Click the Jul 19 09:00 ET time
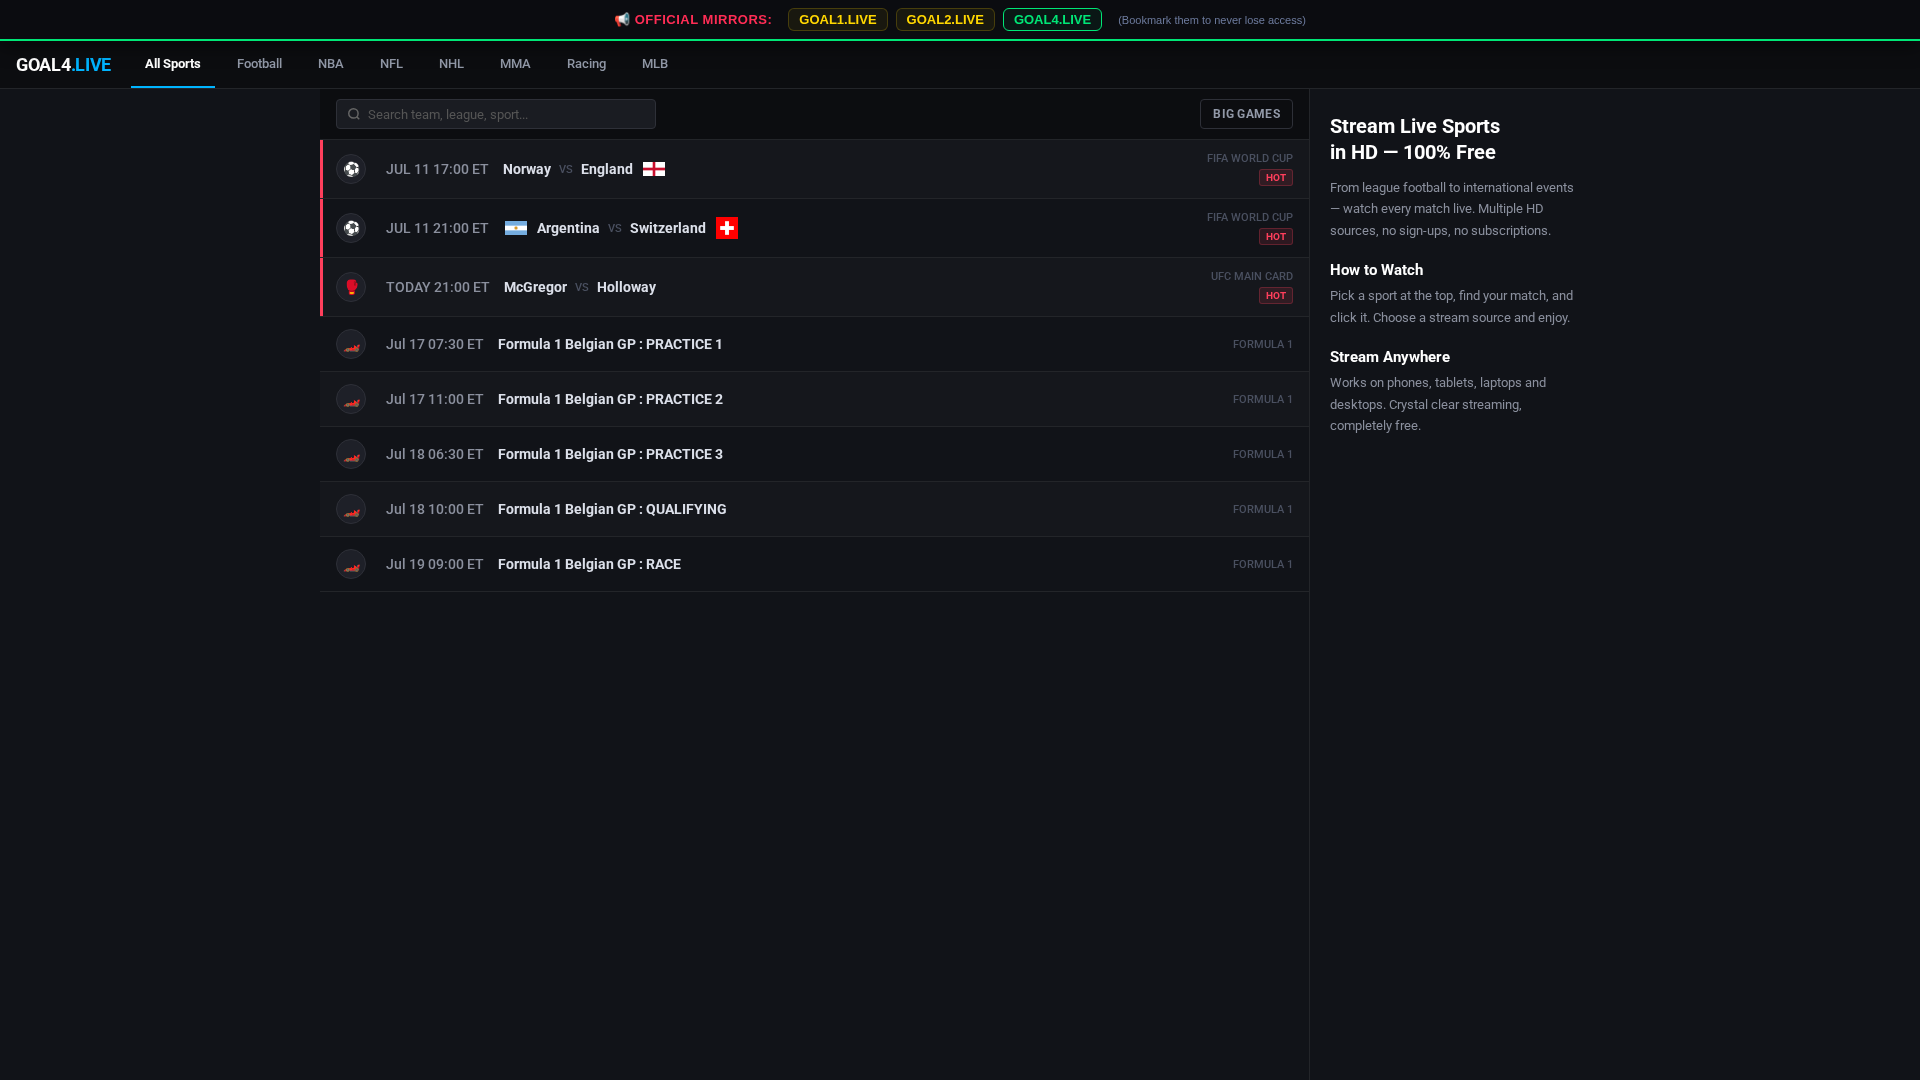1920x1080 pixels. [435, 564]
